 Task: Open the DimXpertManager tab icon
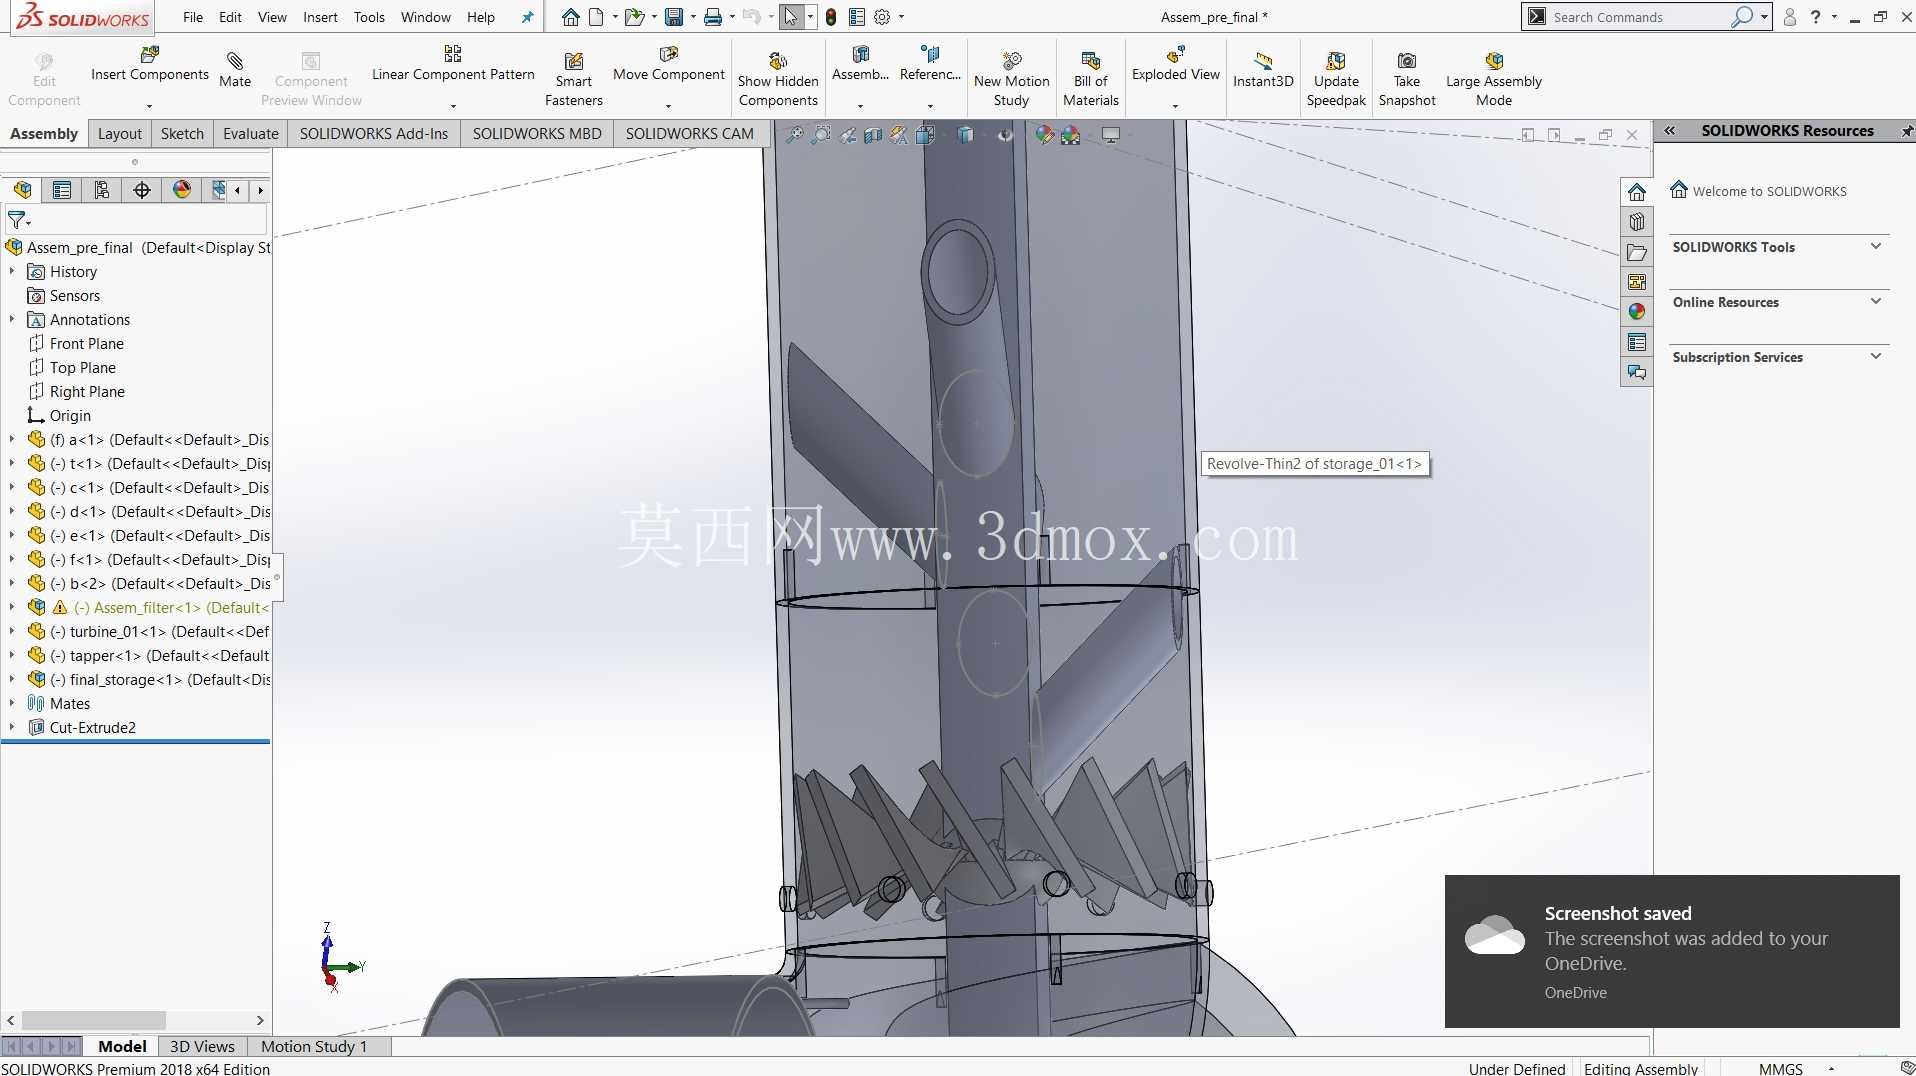pos(142,190)
